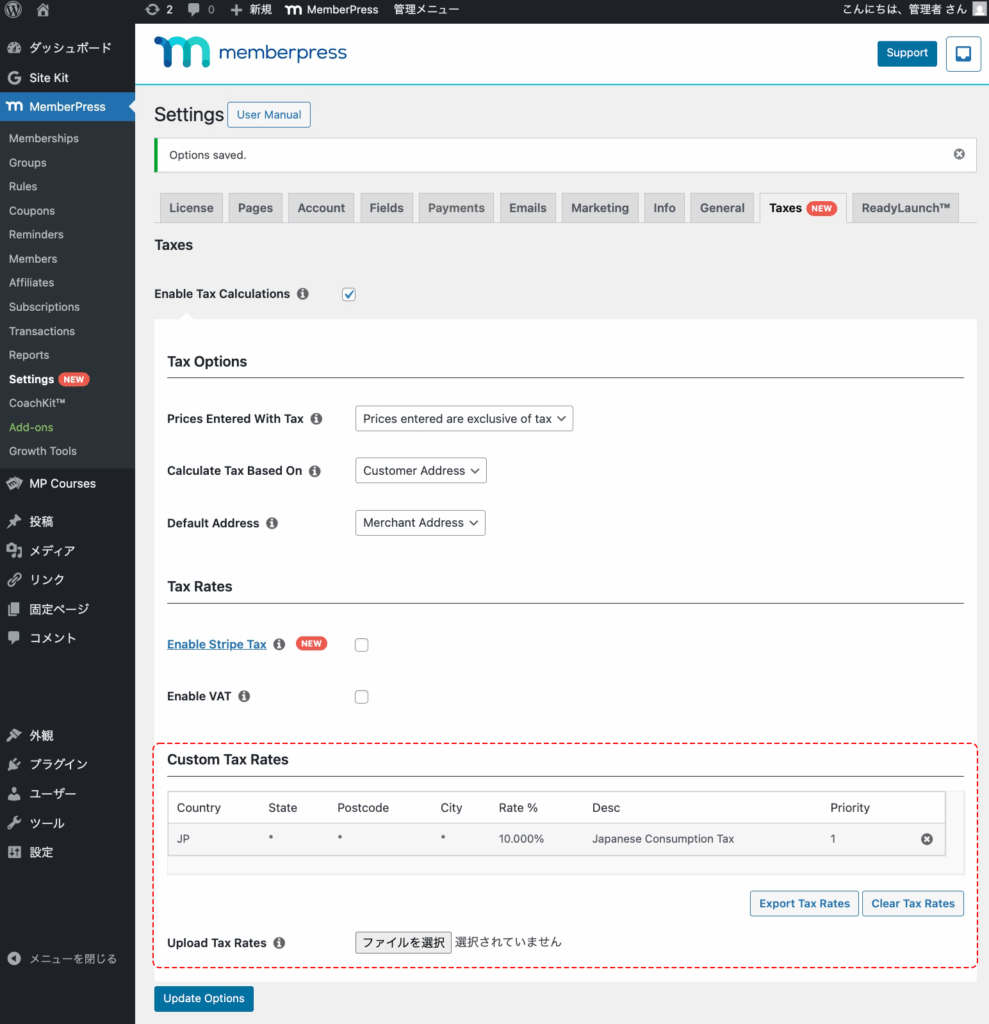Click ユーザー person icon in sidebar
Screen dimensions: 989x1024
[14, 793]
